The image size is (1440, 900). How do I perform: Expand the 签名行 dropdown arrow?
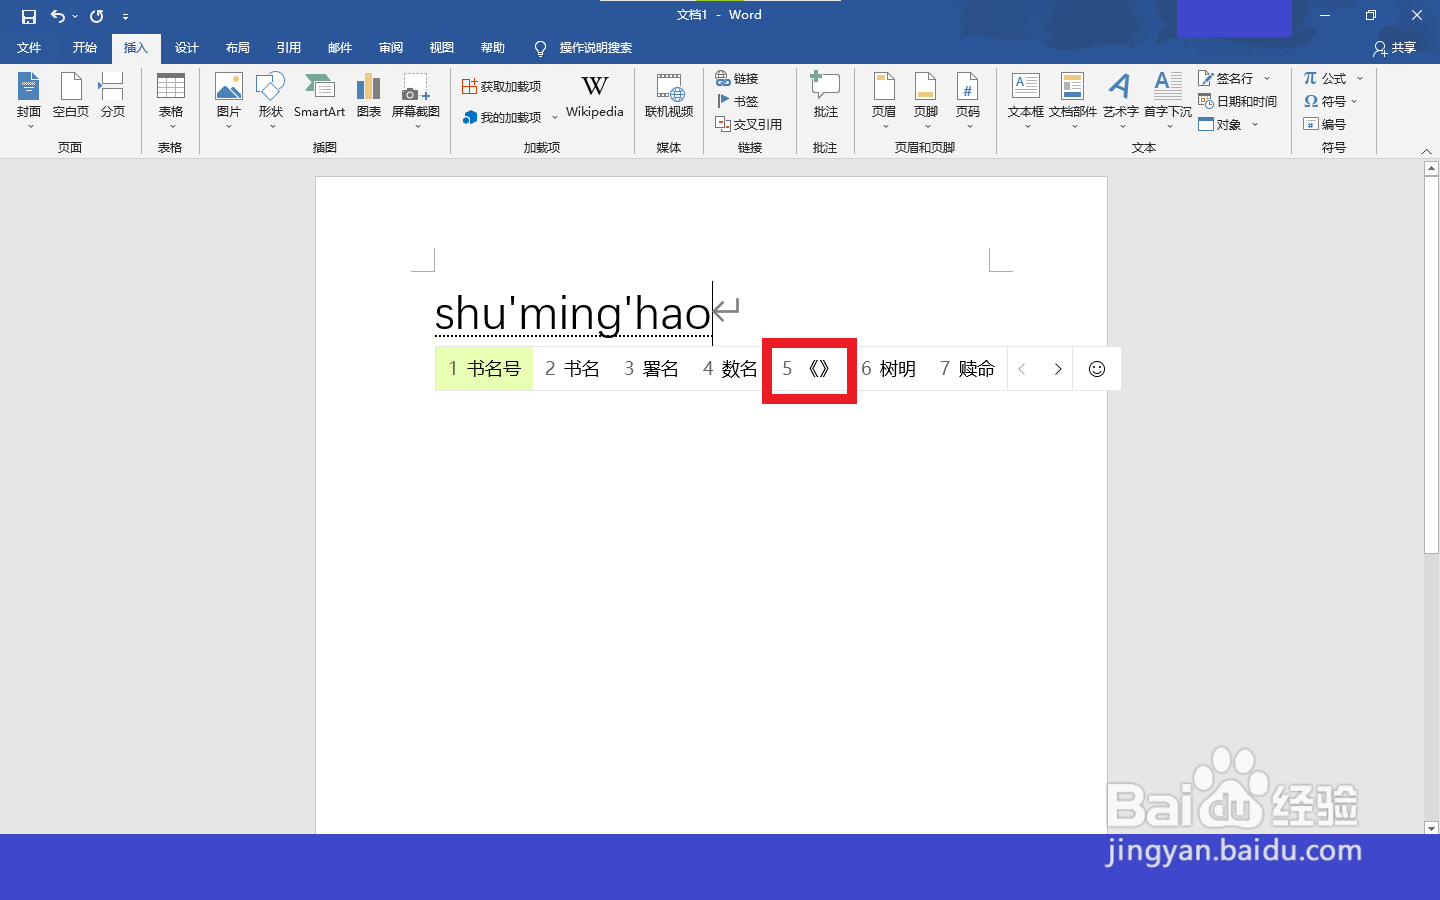point(1267,78)
